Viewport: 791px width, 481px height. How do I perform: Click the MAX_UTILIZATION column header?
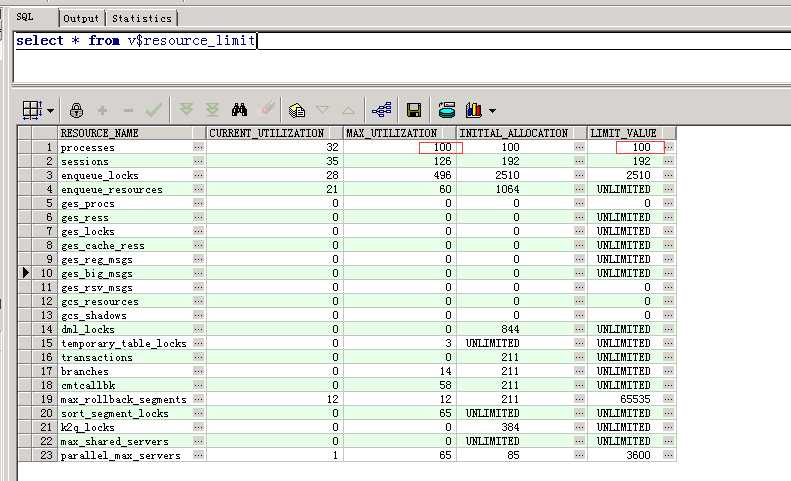(x=399, y=133)
